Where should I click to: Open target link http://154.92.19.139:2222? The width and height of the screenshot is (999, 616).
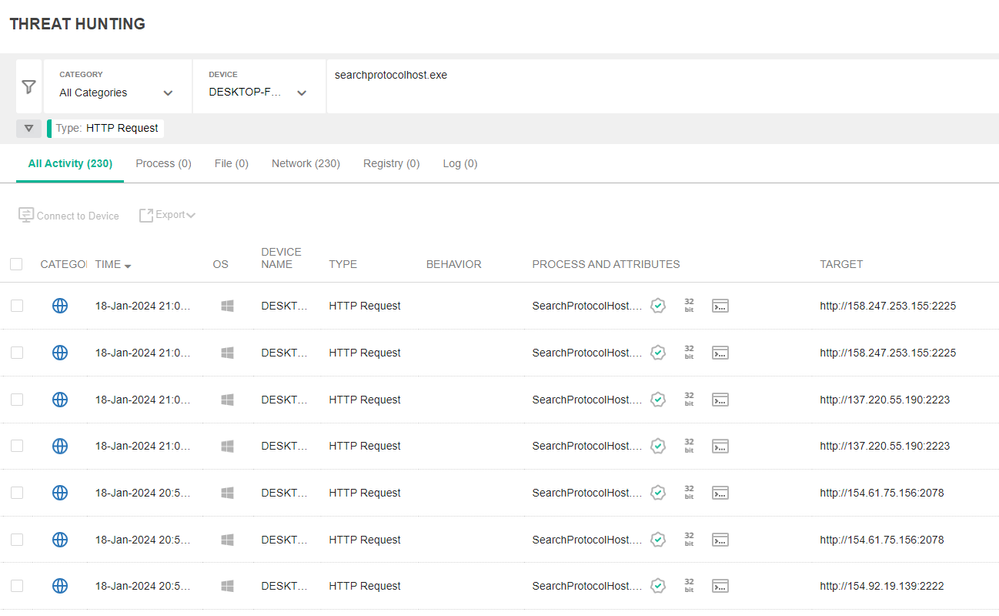pyautogui.click(x=881, y=586)
